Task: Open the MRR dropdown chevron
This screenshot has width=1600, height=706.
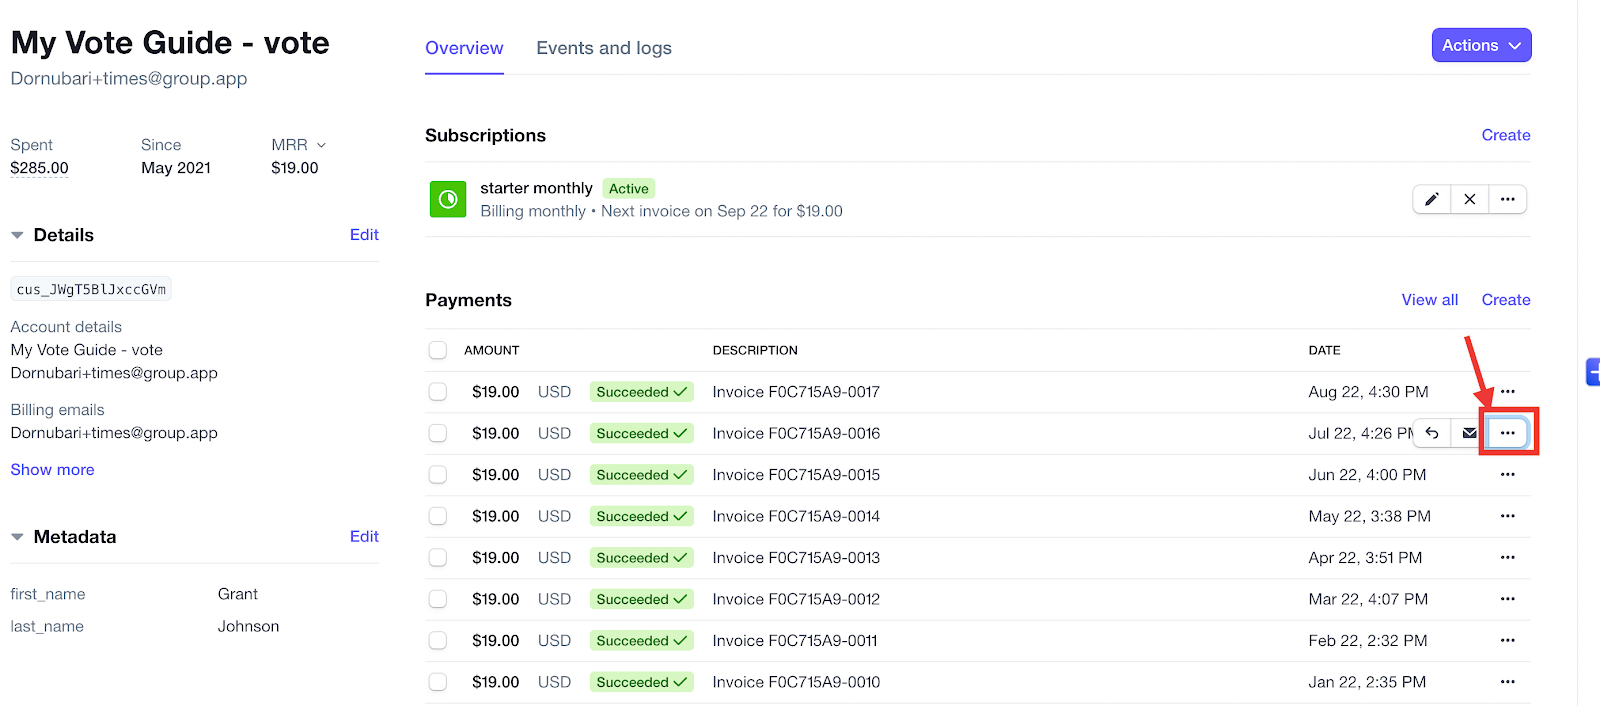Action: (x=321, y=145)
